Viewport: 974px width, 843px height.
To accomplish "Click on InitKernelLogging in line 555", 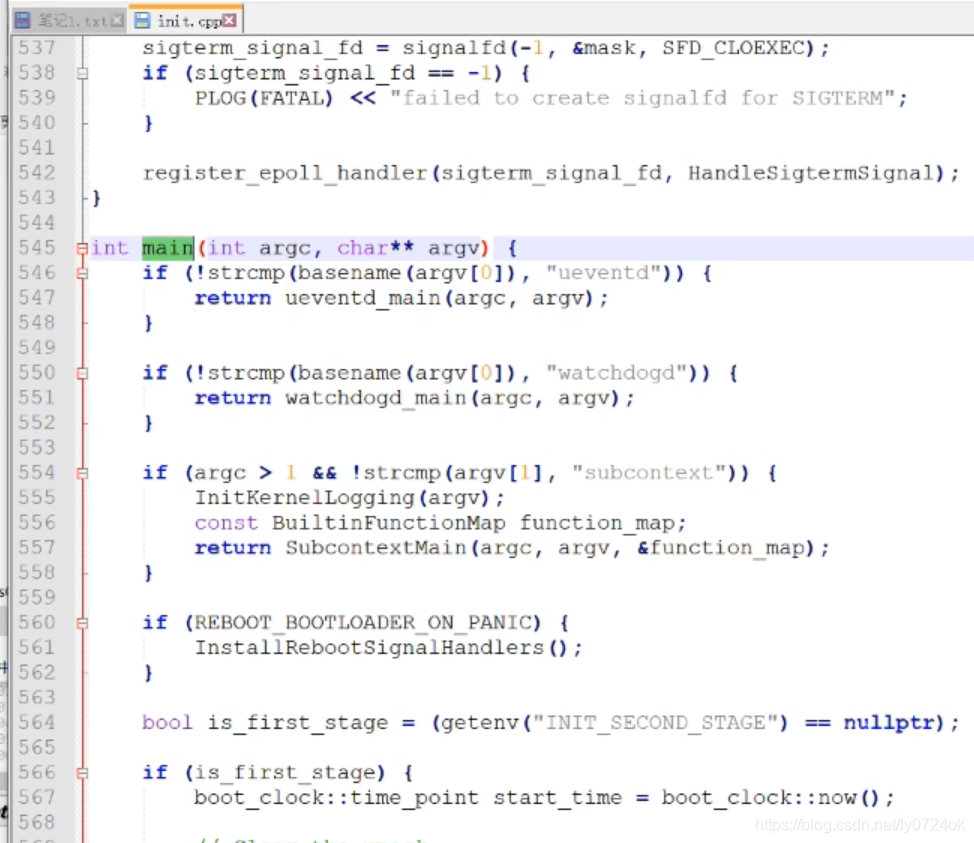I will pos(304,498).
